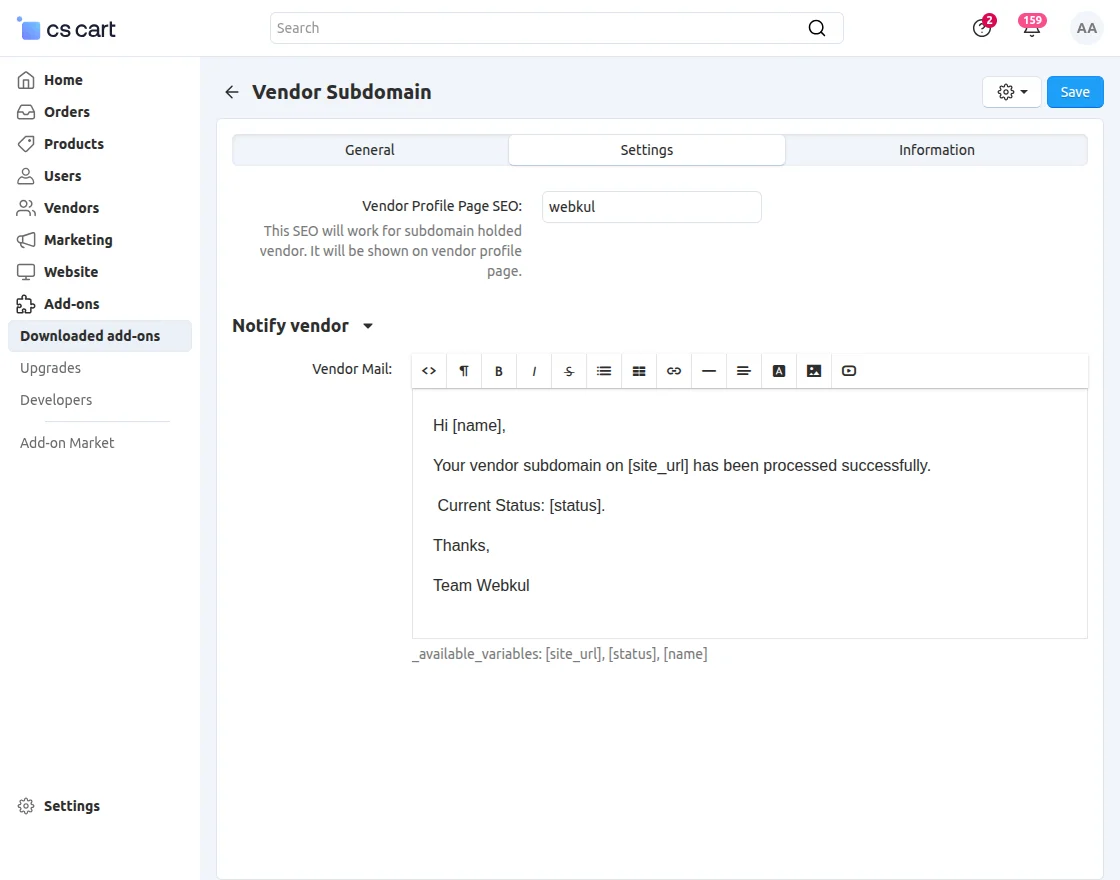Viewport: 1120px width, 880px height.
Task: Insert a bulleted list in the mail body
Action: (603, 370)
